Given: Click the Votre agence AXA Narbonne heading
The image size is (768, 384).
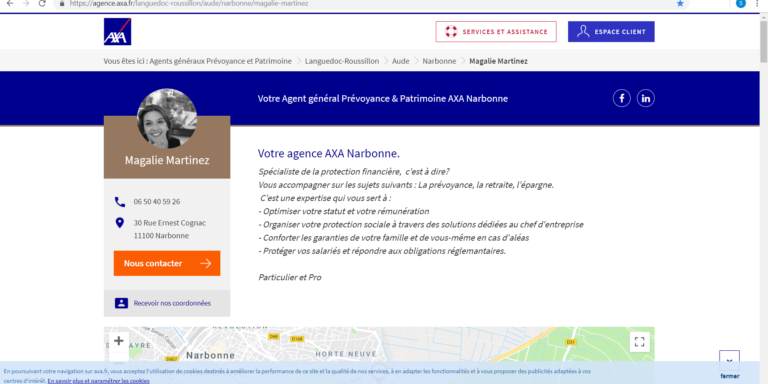Looking at the screenshot, I should tap(329, 154).
